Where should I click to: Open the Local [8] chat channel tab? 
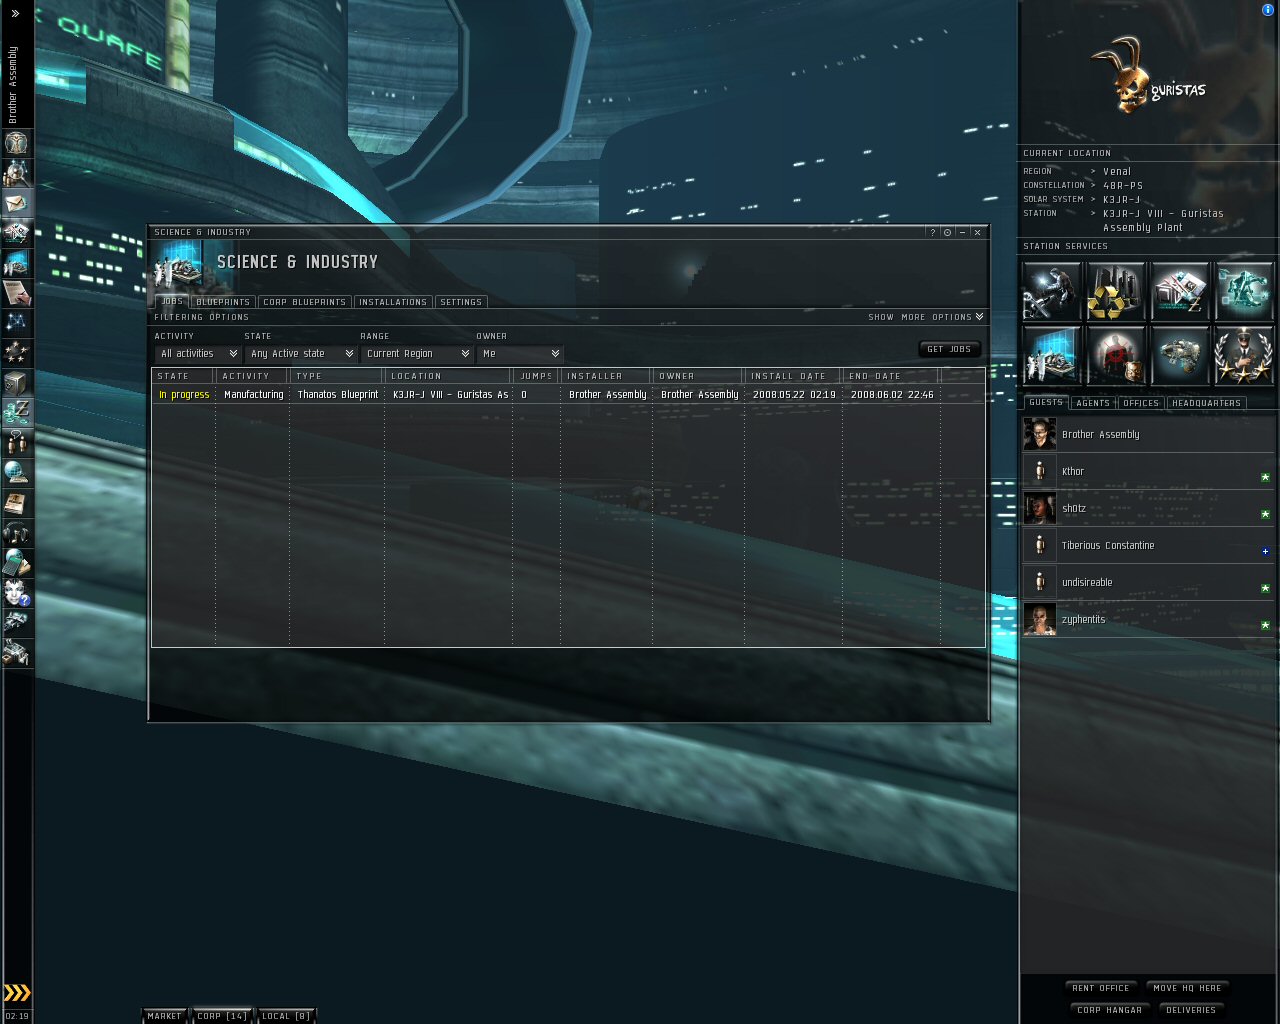[x=286, y=1016]
